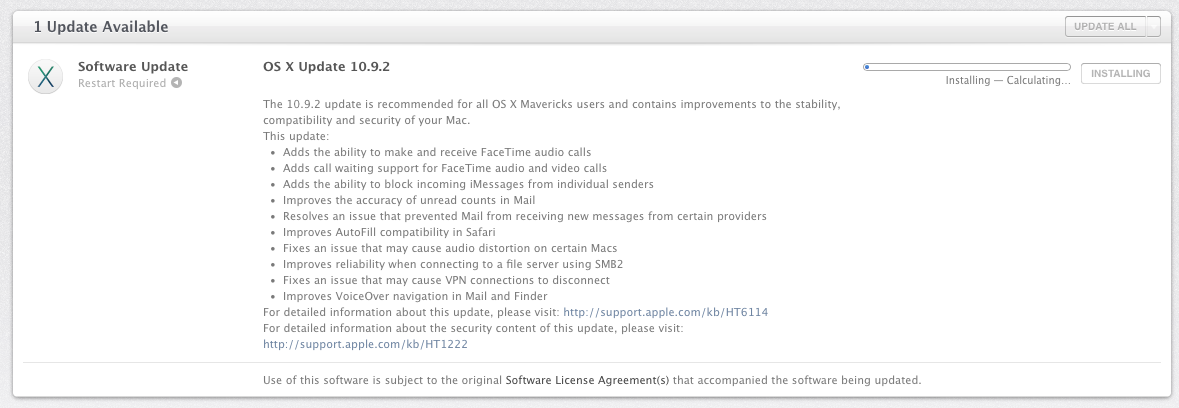Open the support.apple.com/kb/HT6114 link
Screen dimensions: 1179x408
tap(665, 312)
